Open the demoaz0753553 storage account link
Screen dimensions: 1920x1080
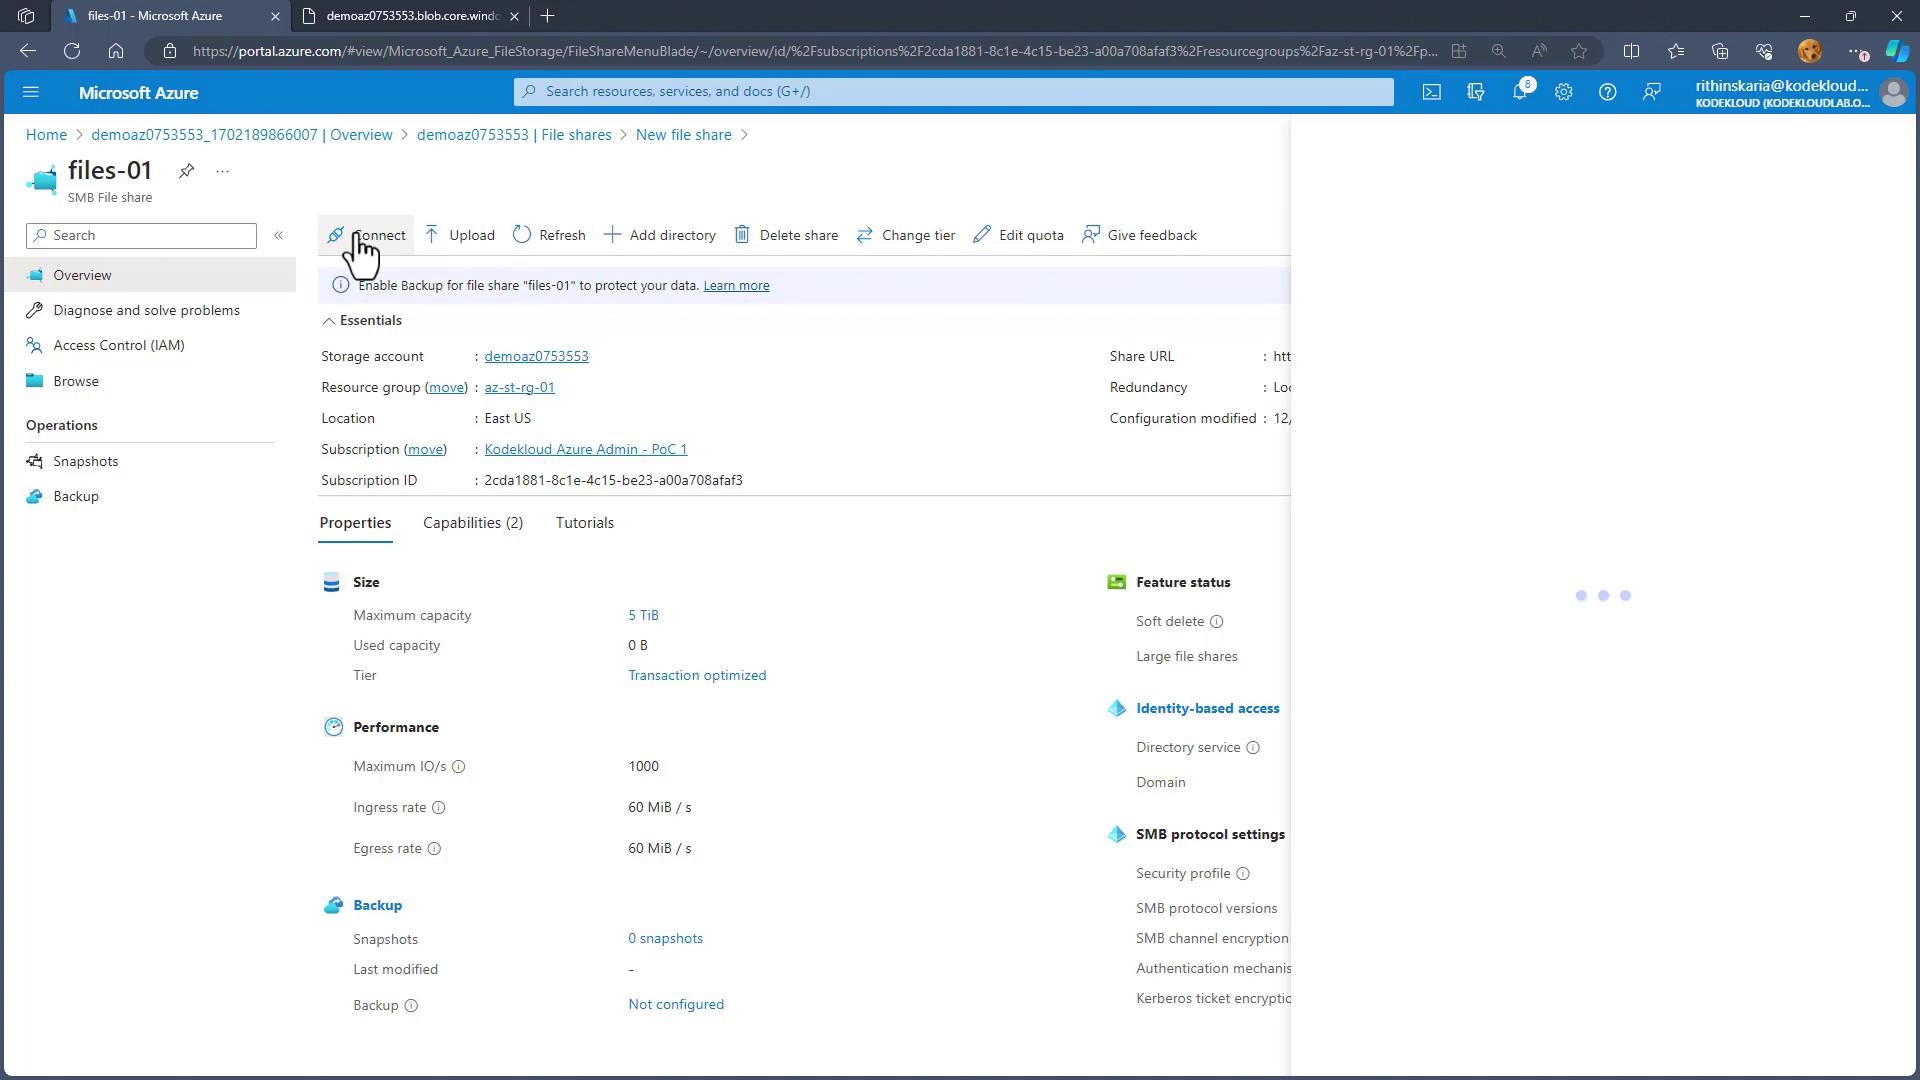(536, 356)
